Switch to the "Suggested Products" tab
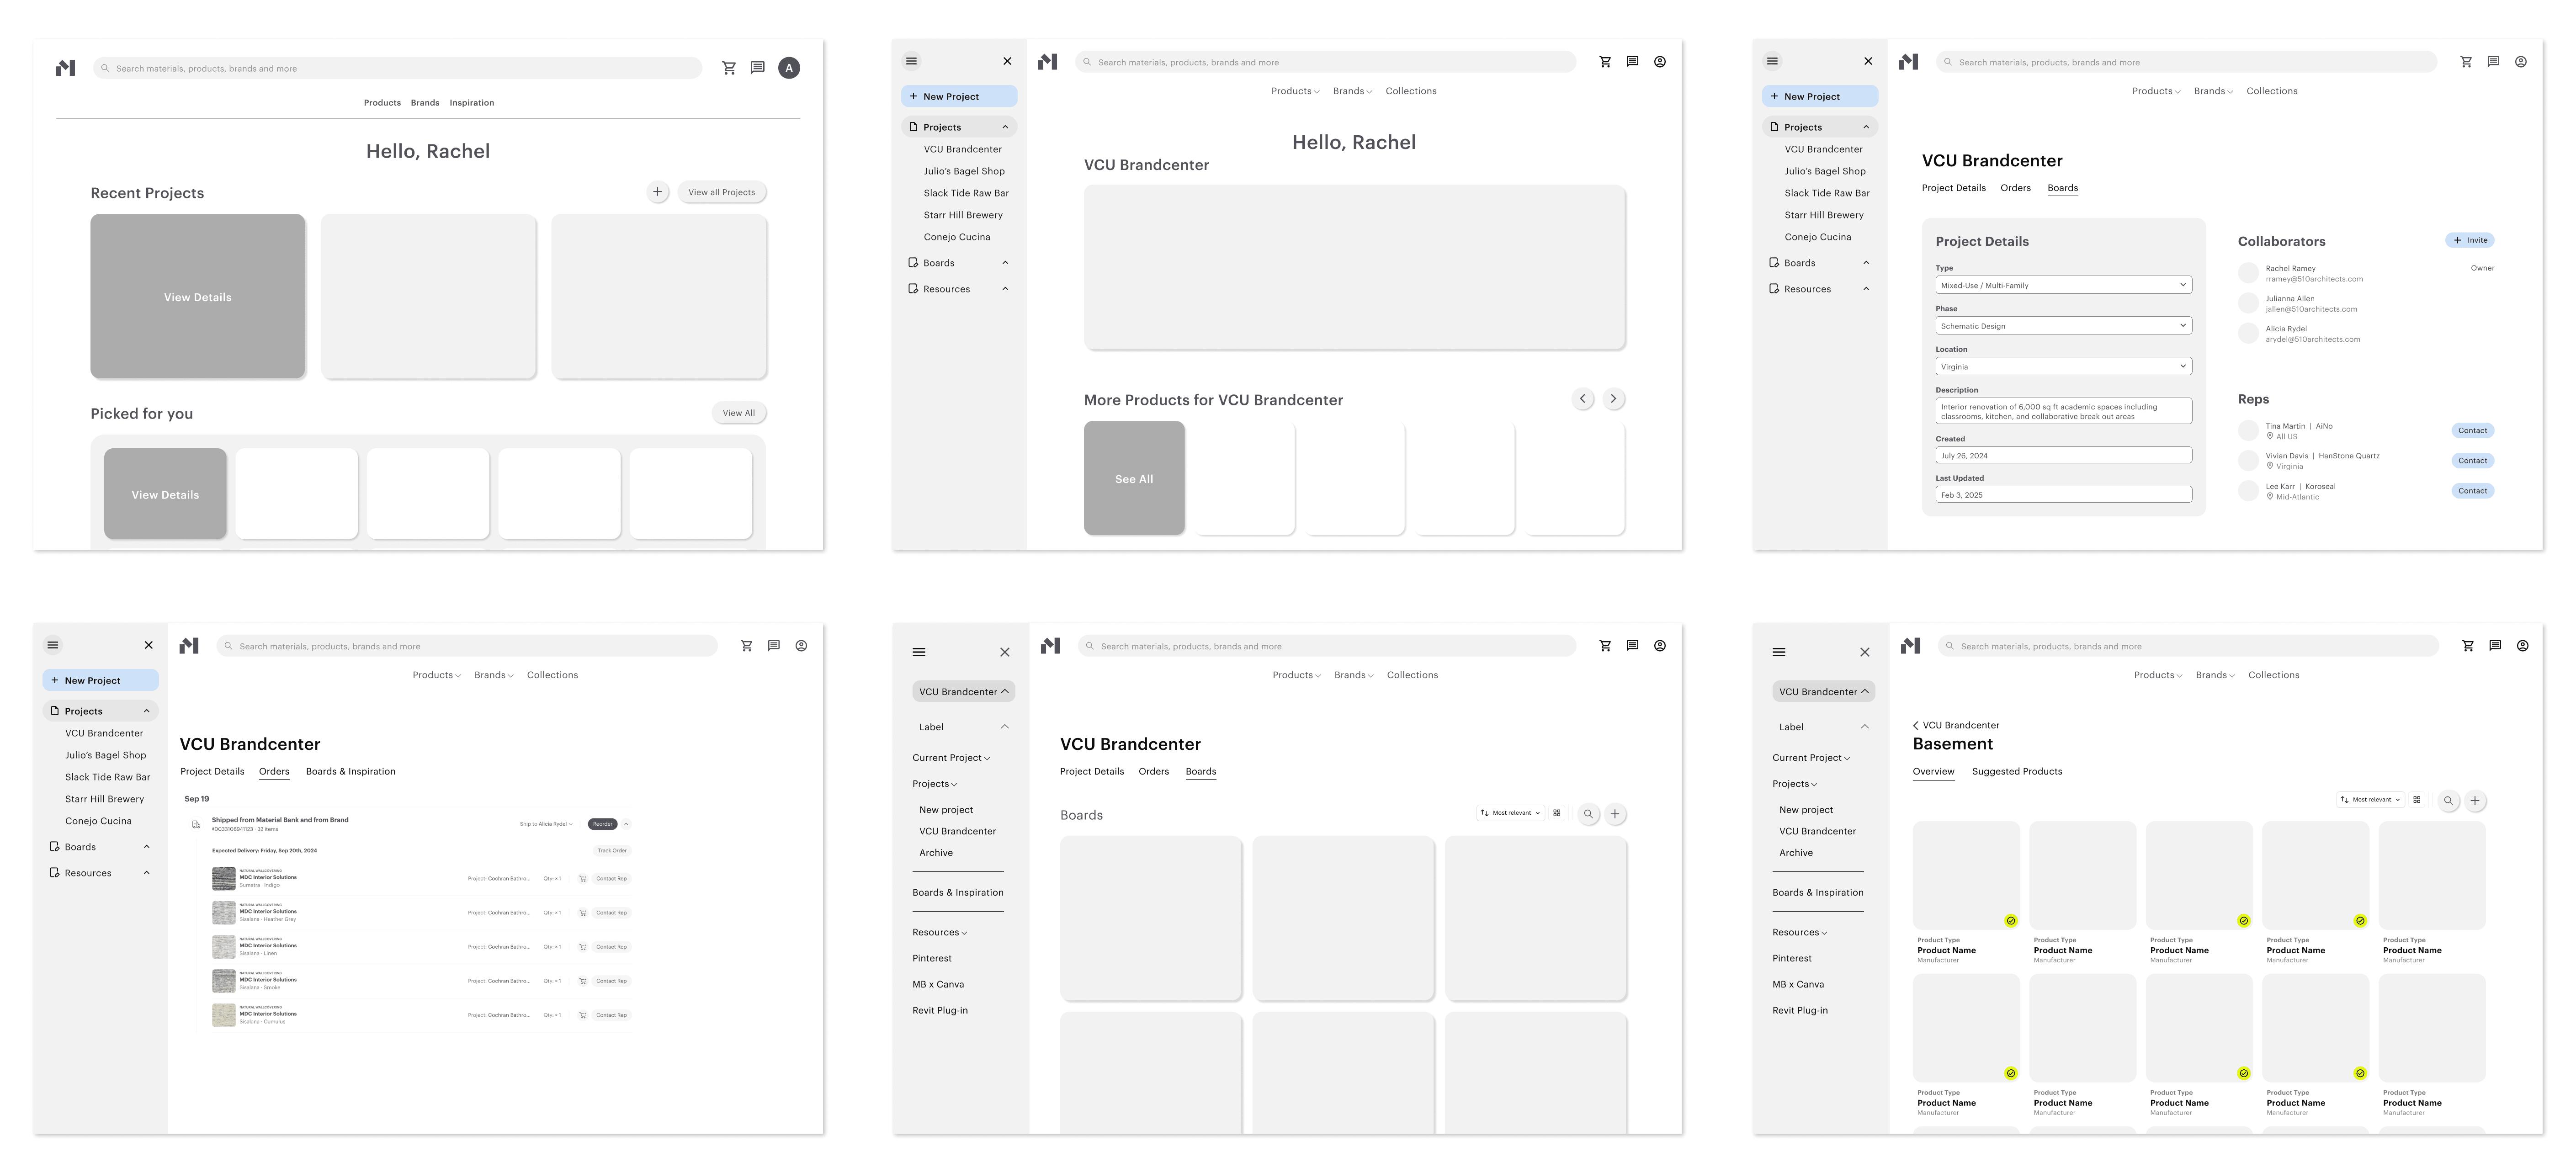The width and height of the screenshot is (2576, 1173). pos(2016,772)
